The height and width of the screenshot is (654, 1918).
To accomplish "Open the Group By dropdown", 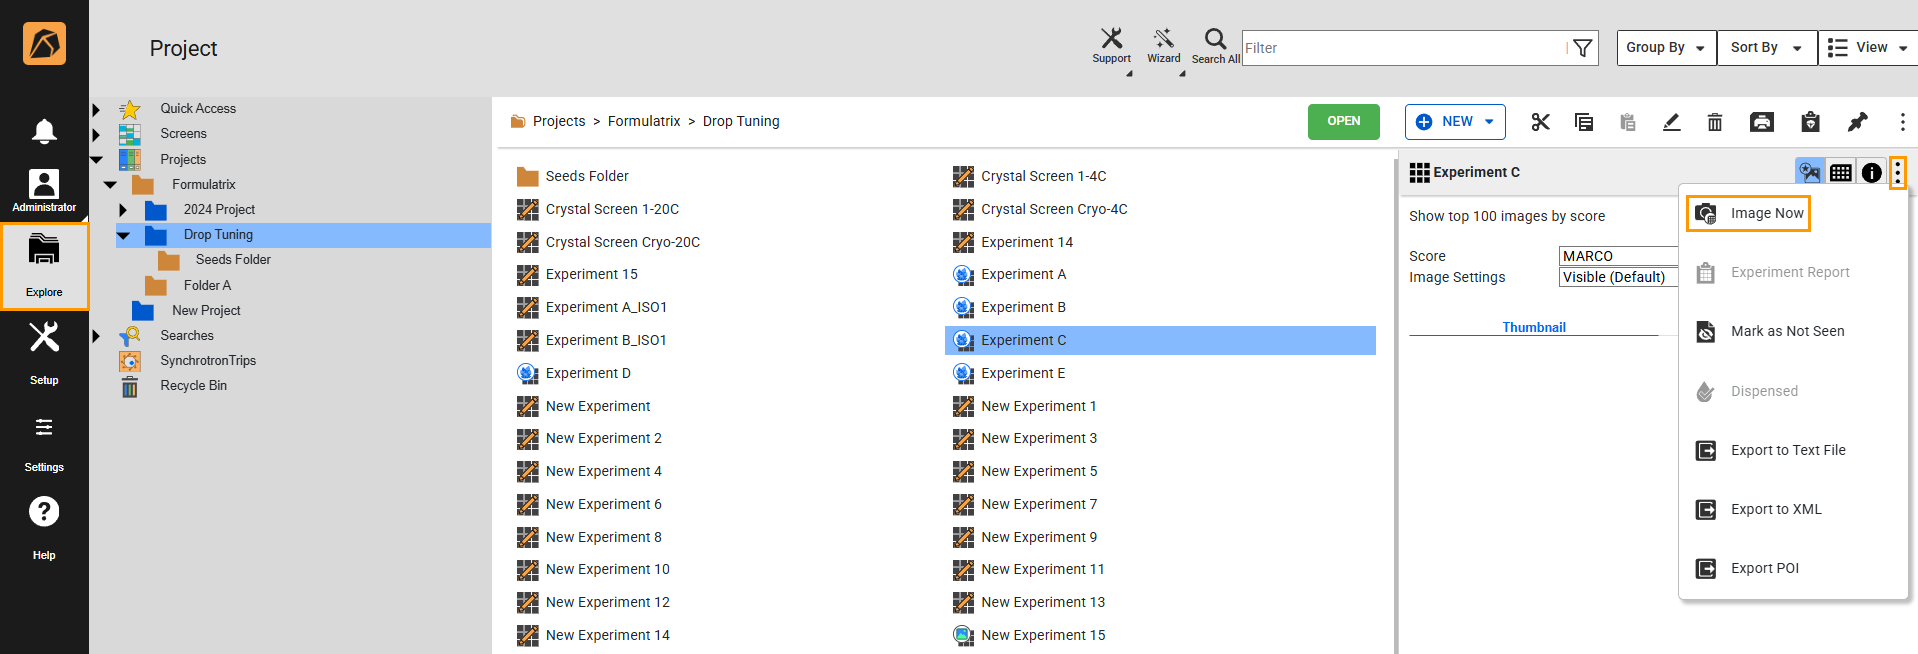I will pyautogui.click(x=1665, y=48).
